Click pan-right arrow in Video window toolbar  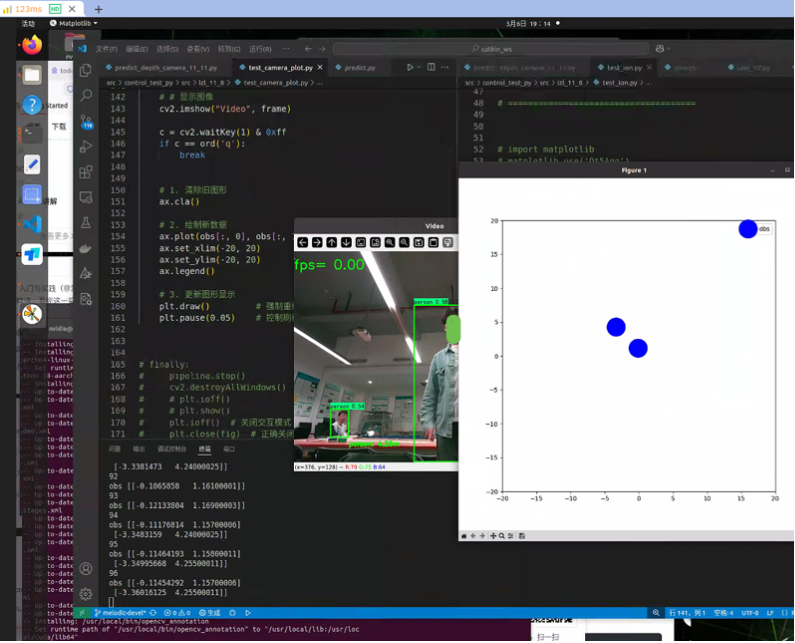pos(317,242)
